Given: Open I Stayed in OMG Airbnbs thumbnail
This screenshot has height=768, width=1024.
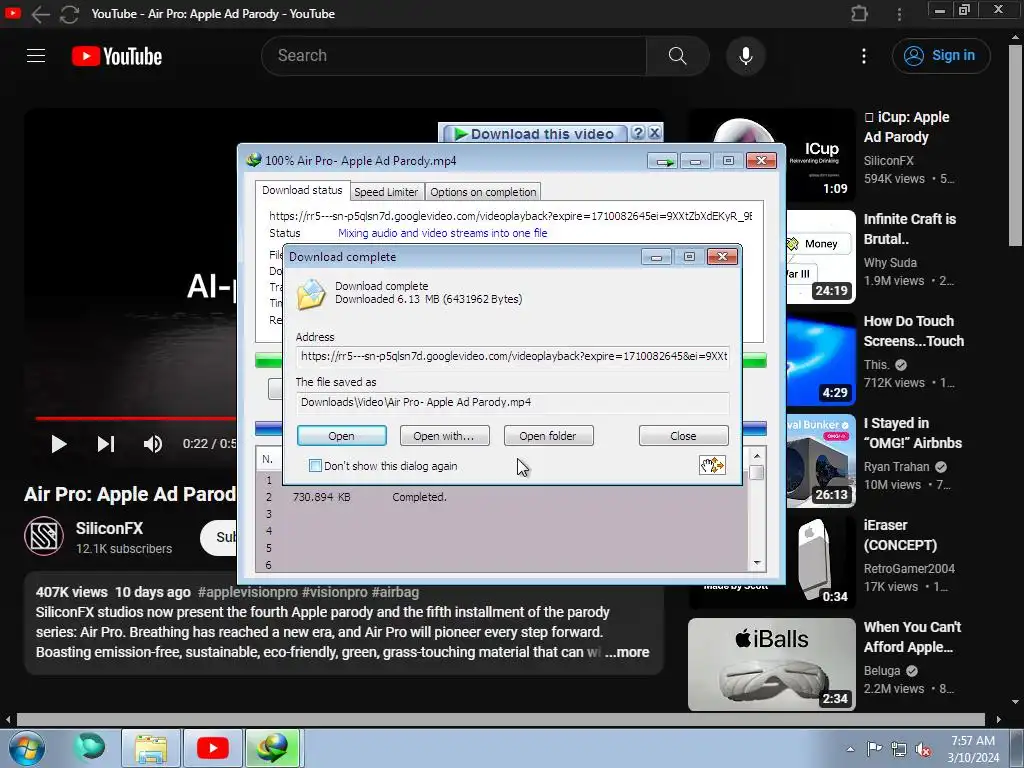Looking at the screenshot, I should (x=821, y=460).
